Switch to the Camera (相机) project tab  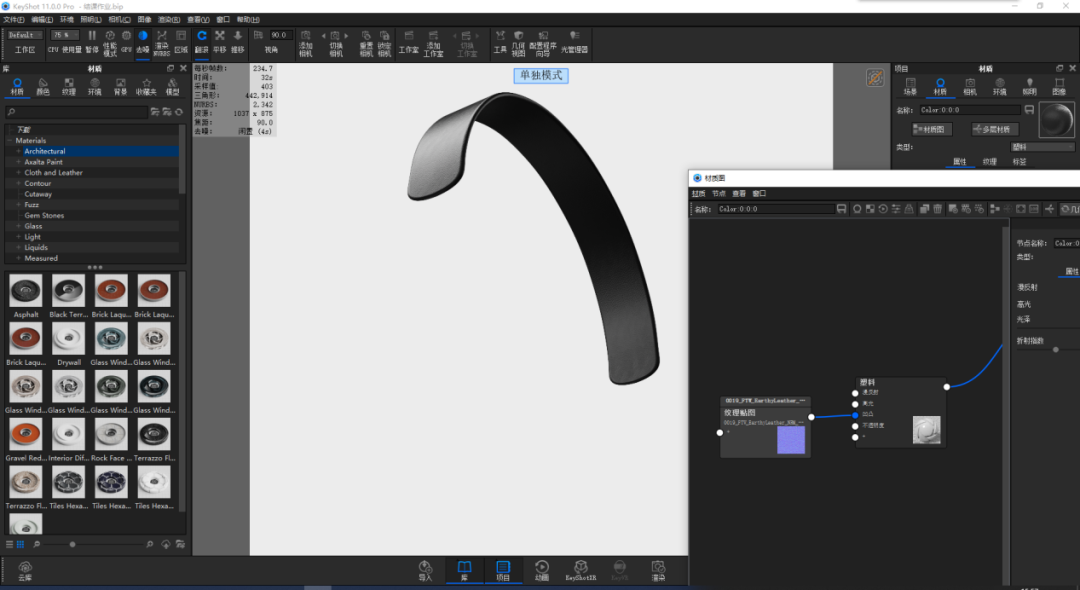point(970,87)
